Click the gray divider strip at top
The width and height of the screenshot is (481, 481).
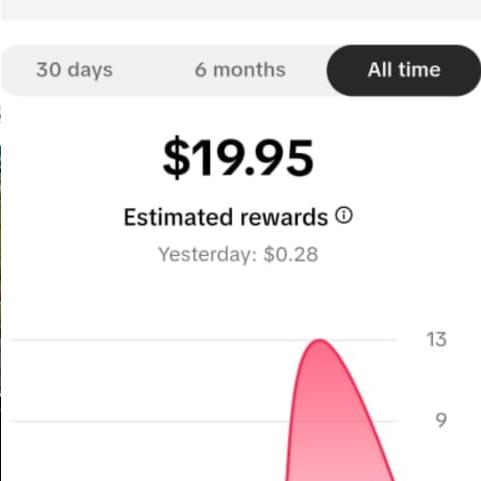[241, 9]
